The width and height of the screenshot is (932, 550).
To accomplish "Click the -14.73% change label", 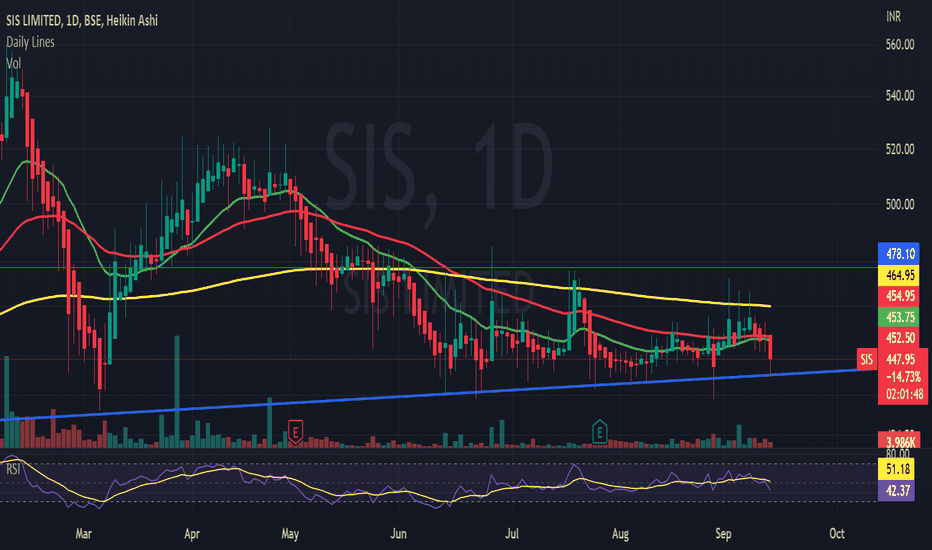I will click(902, 376).
